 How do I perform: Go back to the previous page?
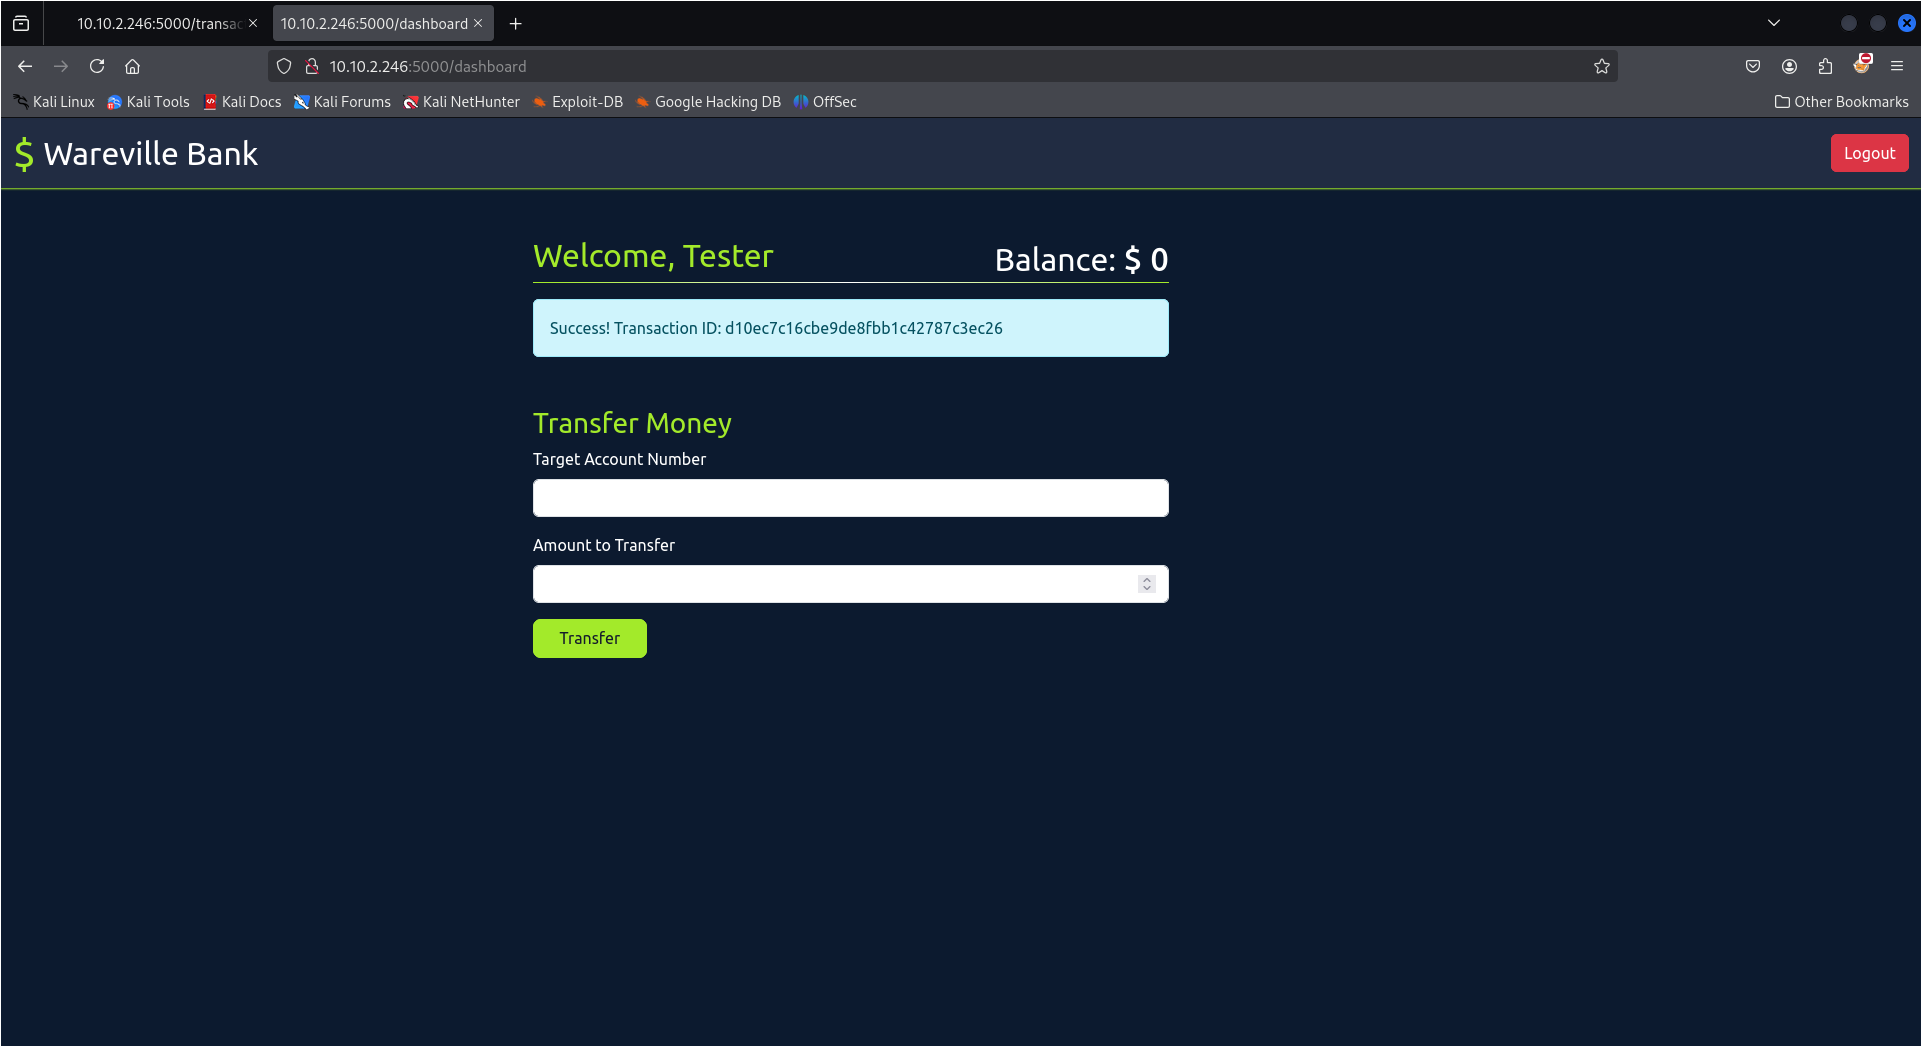[x=25, y=66]
